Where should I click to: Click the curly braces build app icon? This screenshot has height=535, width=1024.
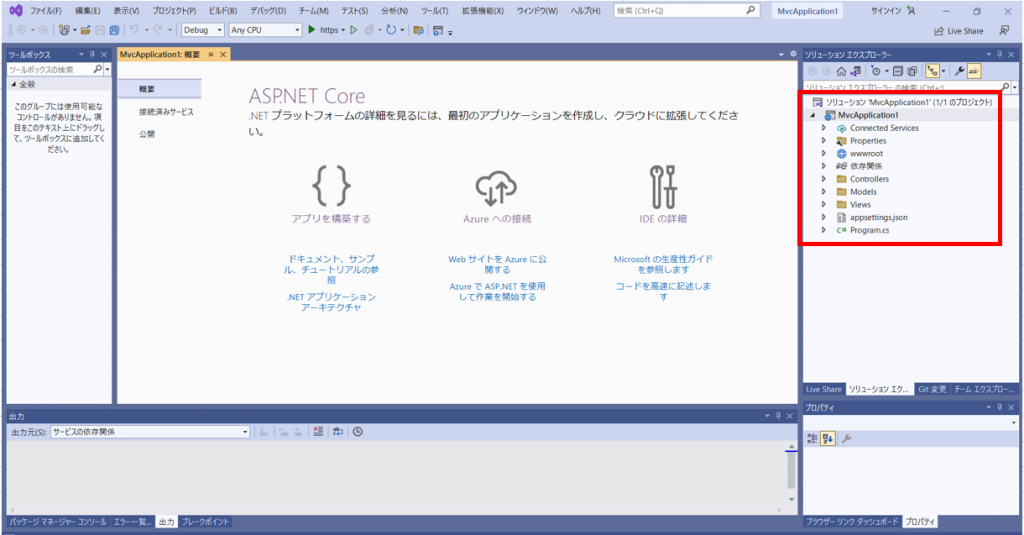[331, 186]
